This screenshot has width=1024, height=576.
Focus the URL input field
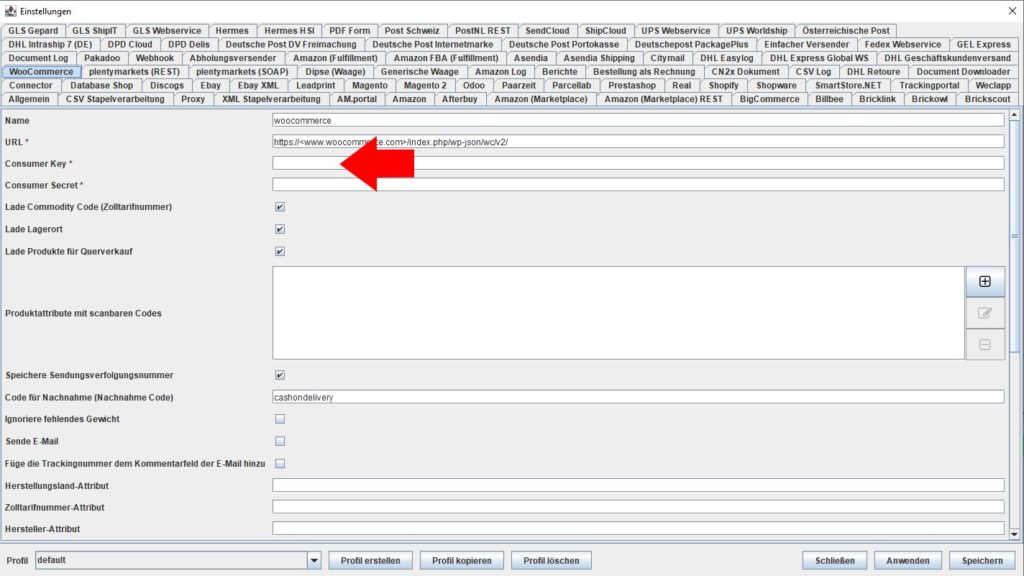[638, 142]
